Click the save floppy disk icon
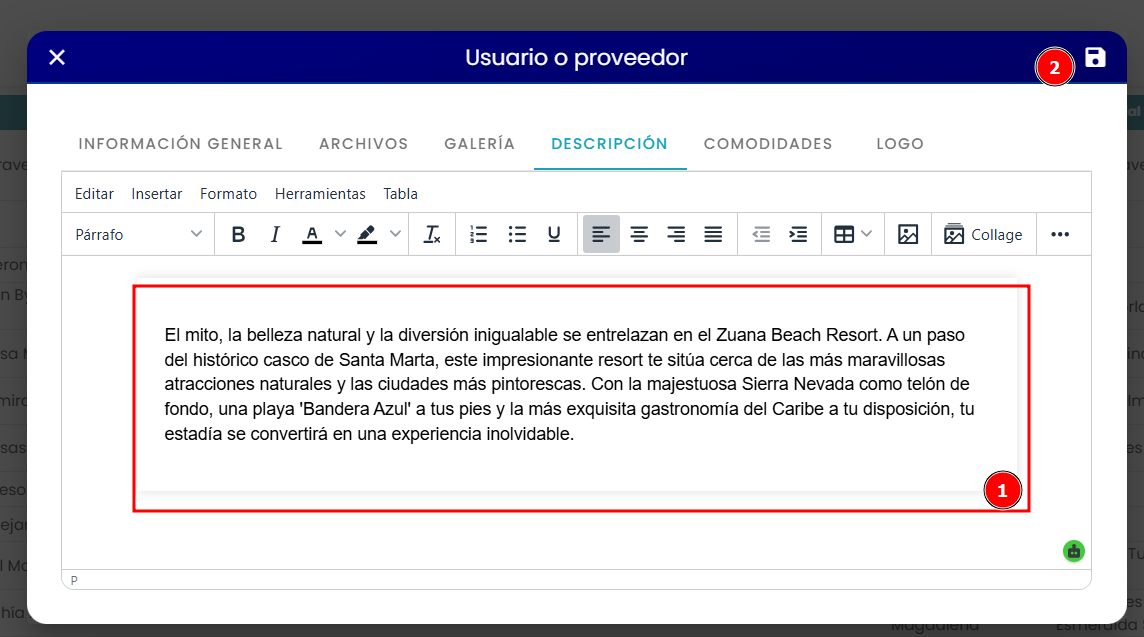This screenshot has width=1144, height=637. (x=1094, y=58)
